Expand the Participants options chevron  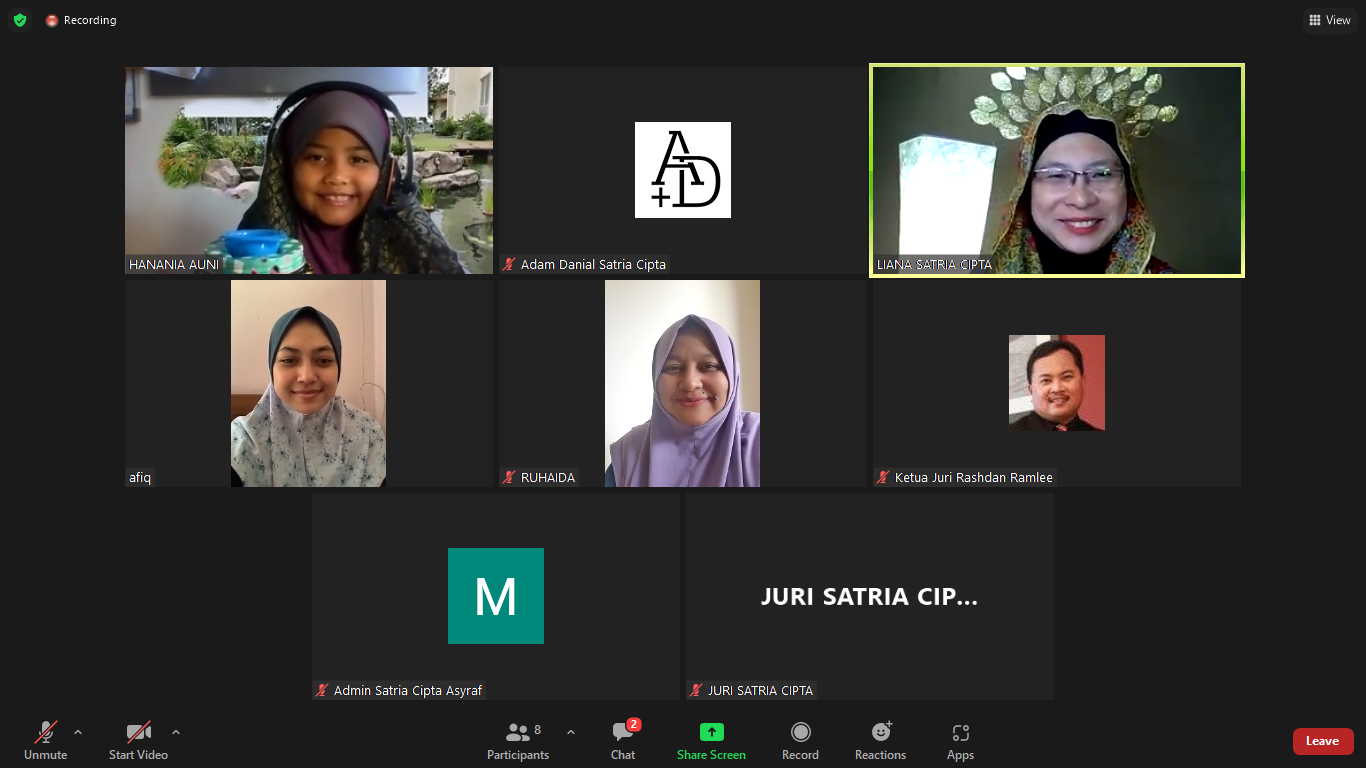tap(571, 732)
